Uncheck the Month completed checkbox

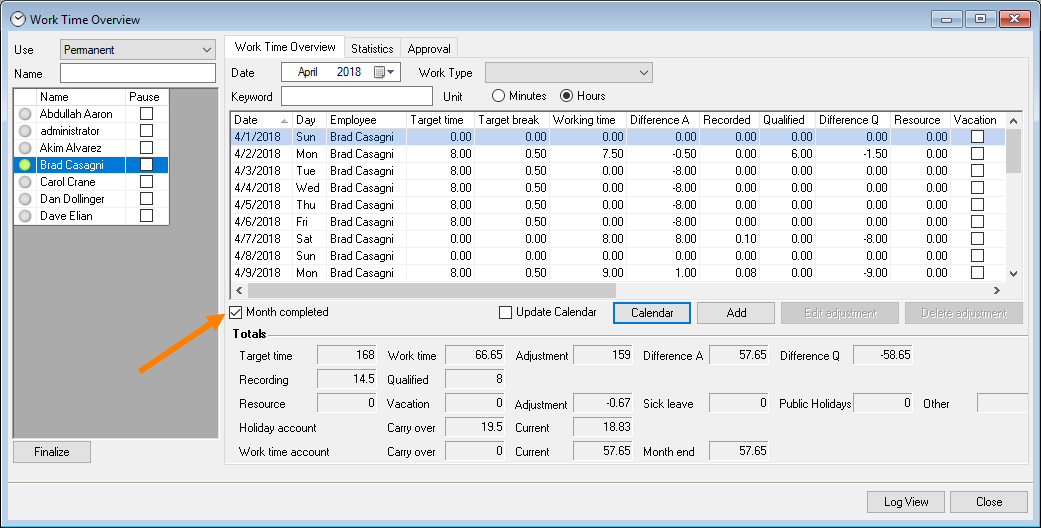click(236, 312)
